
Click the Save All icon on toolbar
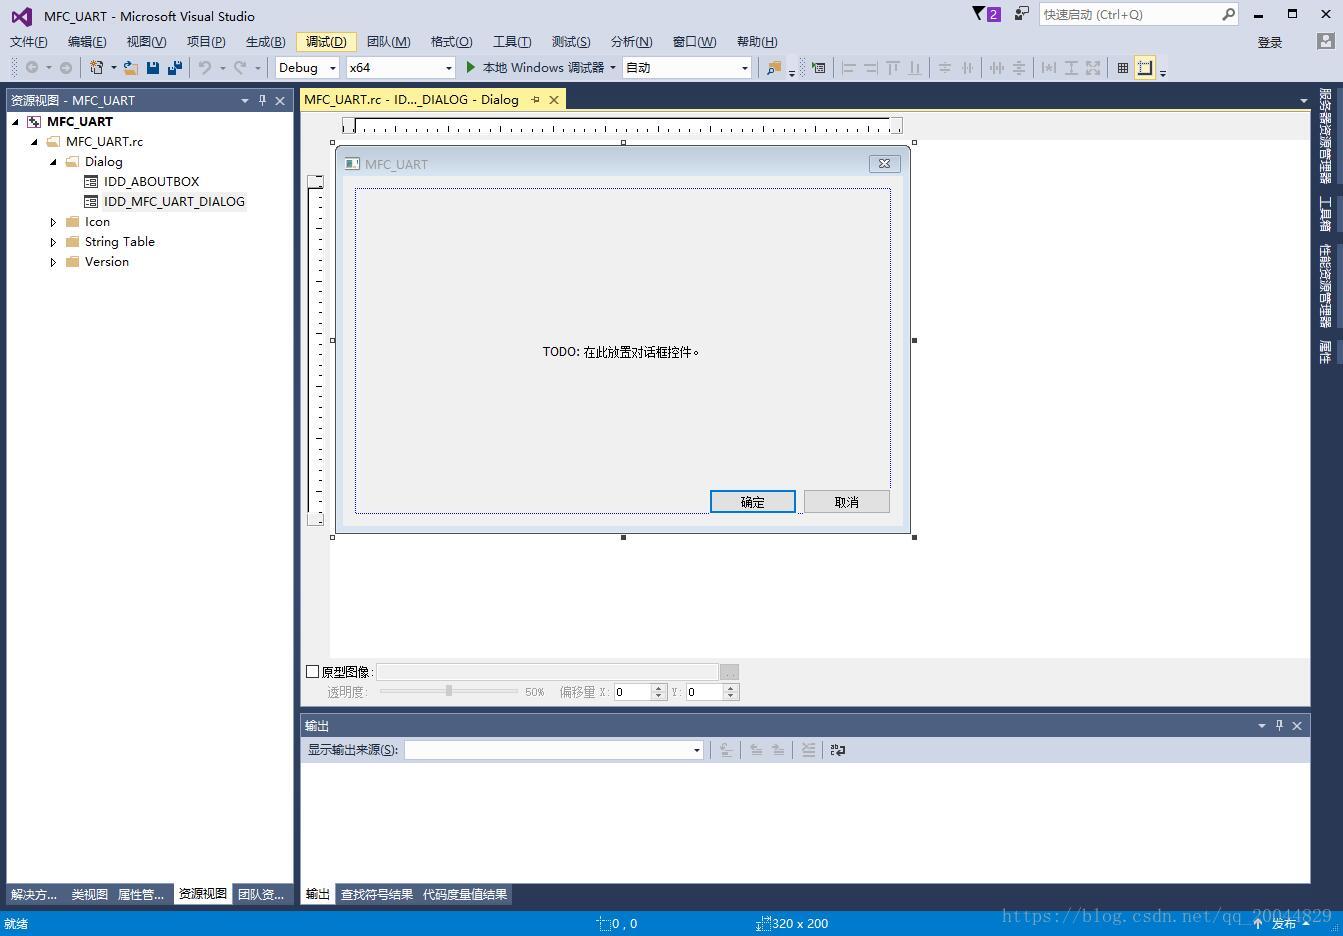coord(175,67)
